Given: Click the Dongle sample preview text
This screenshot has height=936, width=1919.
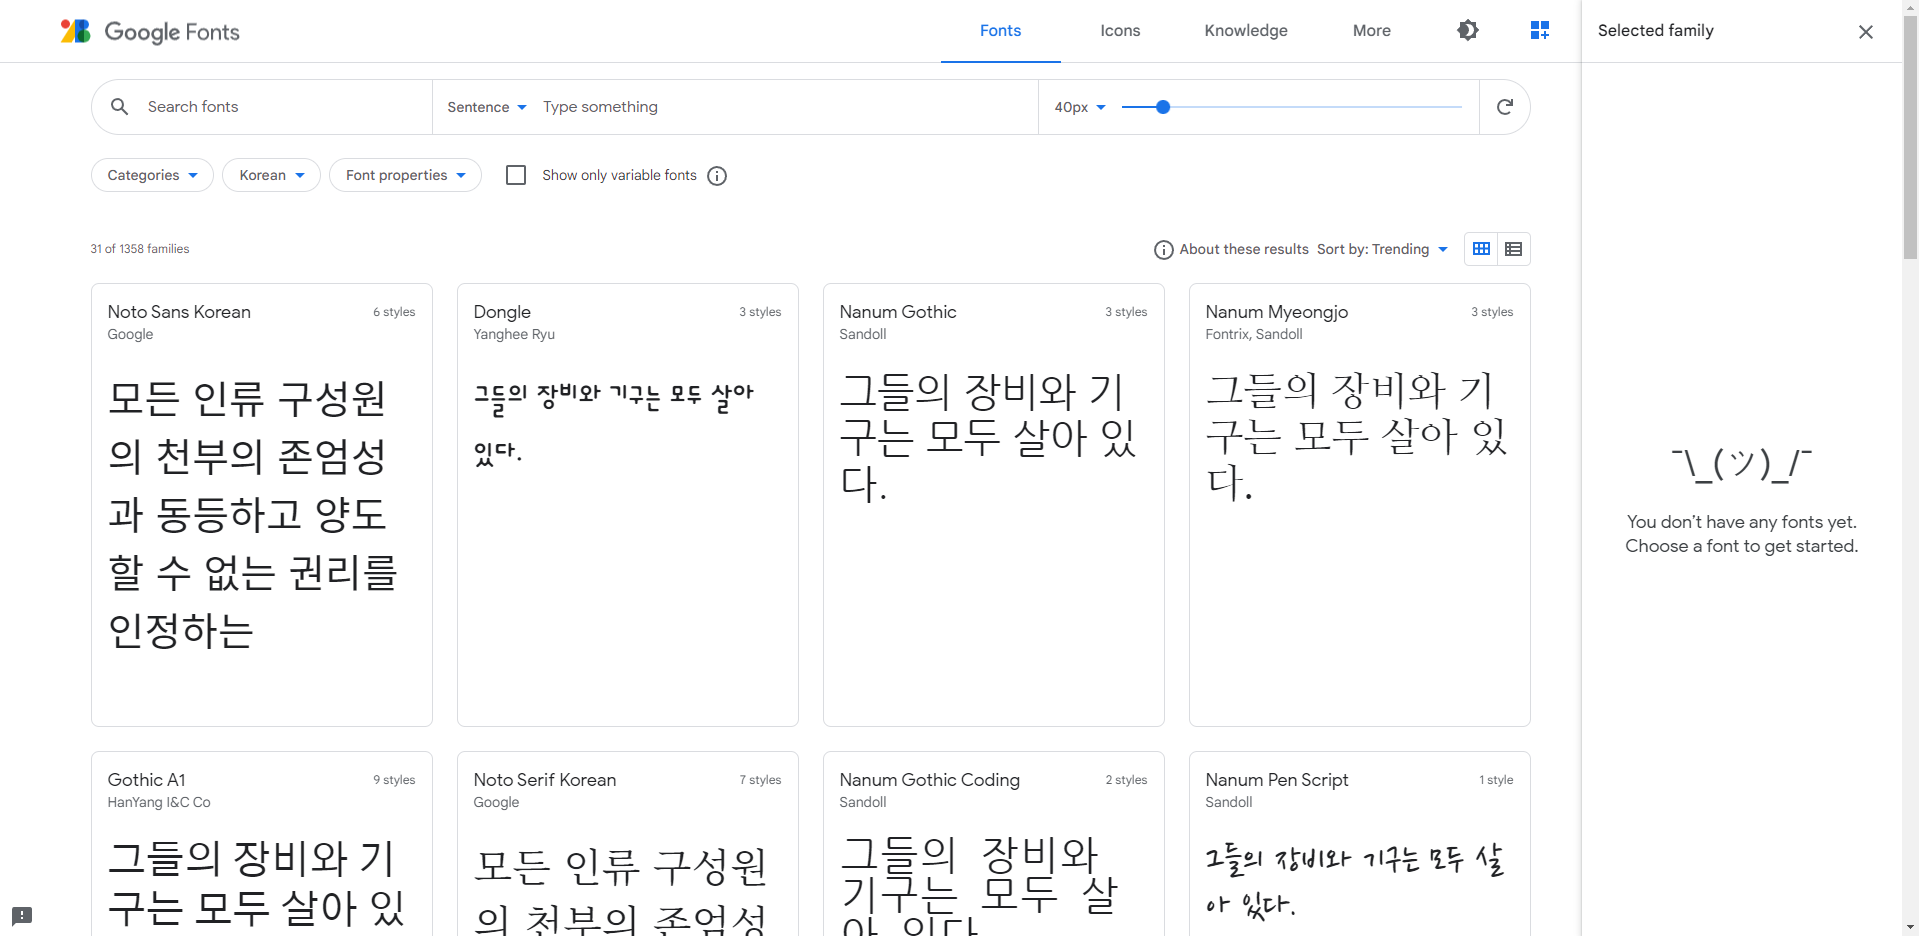Looking at the screenshot, I should (x=613, y=424).
